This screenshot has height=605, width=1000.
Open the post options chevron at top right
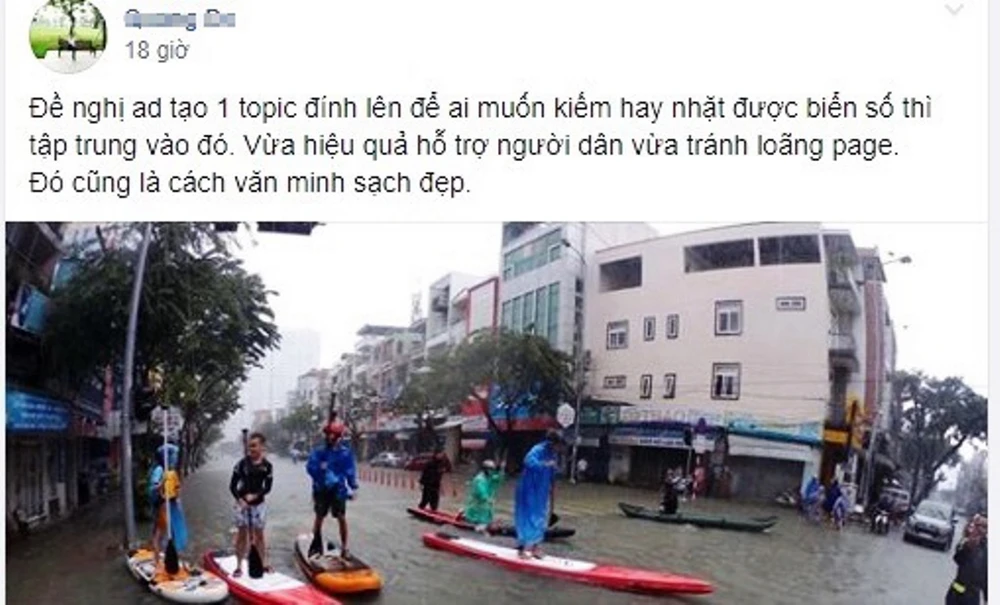tap(954, 9)
